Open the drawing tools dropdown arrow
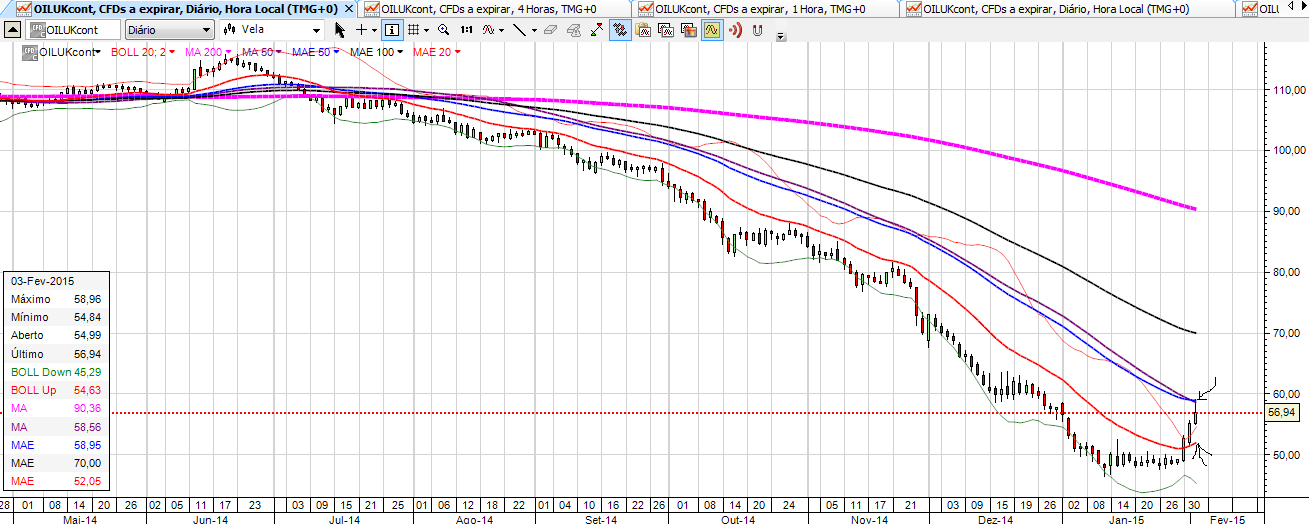This screenshot has width=1309, height=524. tap(534, 30)
